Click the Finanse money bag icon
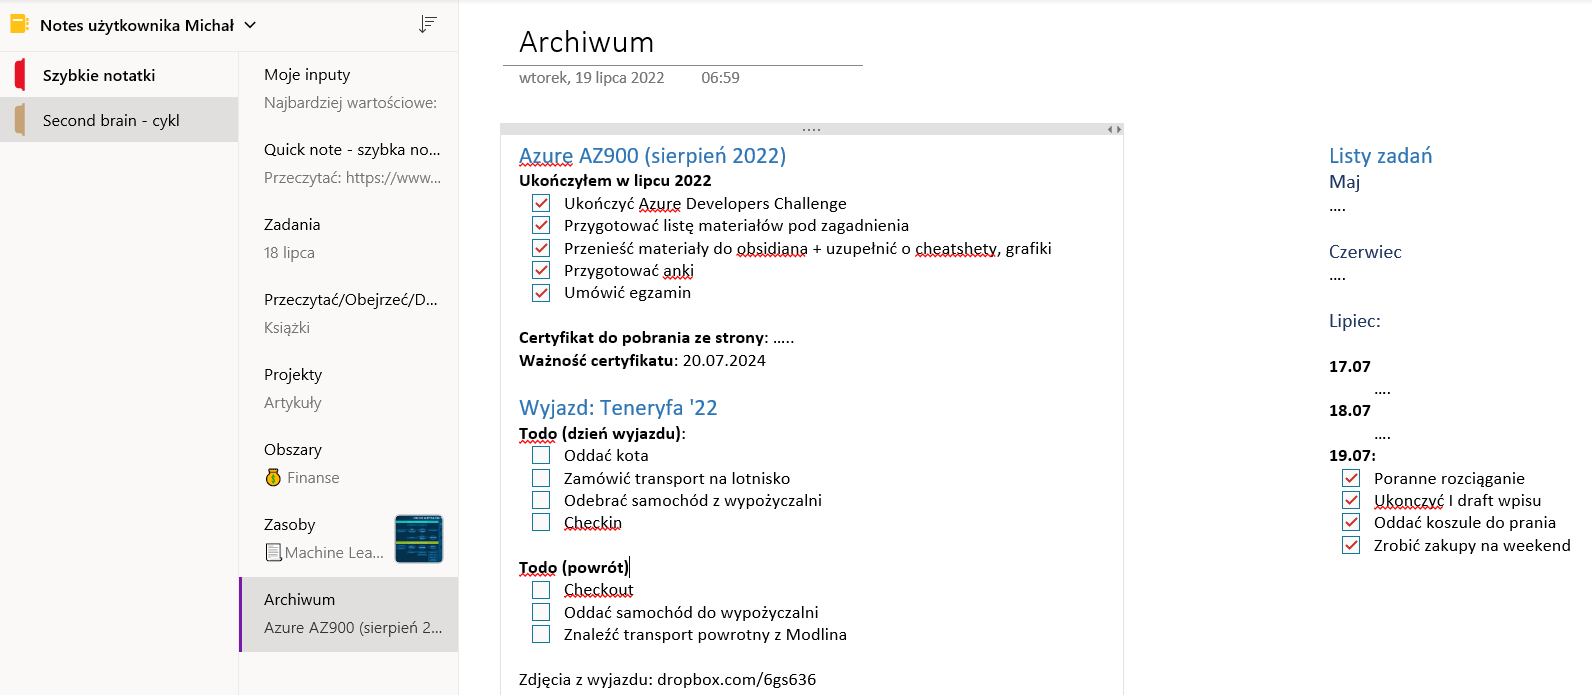The height and width of the screenshot is (695, 1592). tap(273, 478)
